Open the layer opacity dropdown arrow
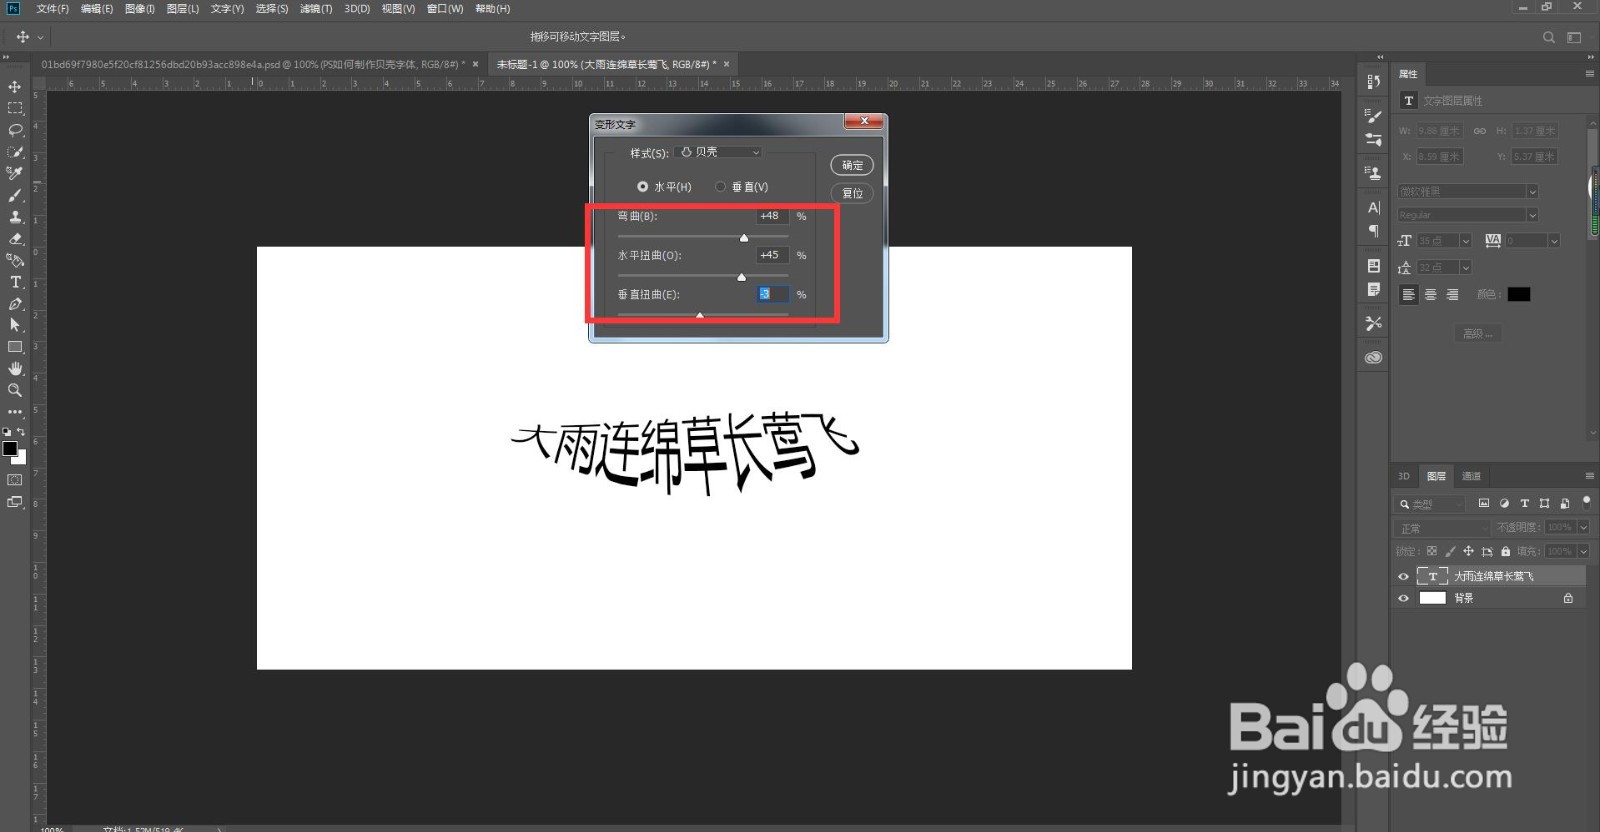1600x832 pixels. point(1583,527)
